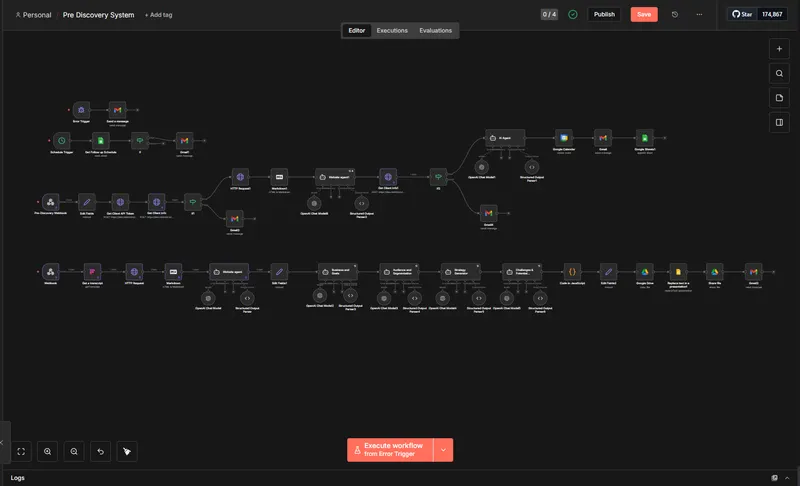Switch to the Executions tab
Viewport: 800px width, 486px height.
[392, 31]
